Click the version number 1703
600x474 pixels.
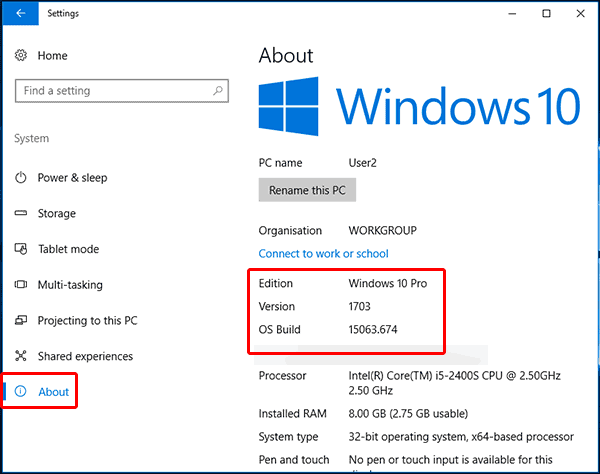coord(359,306)
